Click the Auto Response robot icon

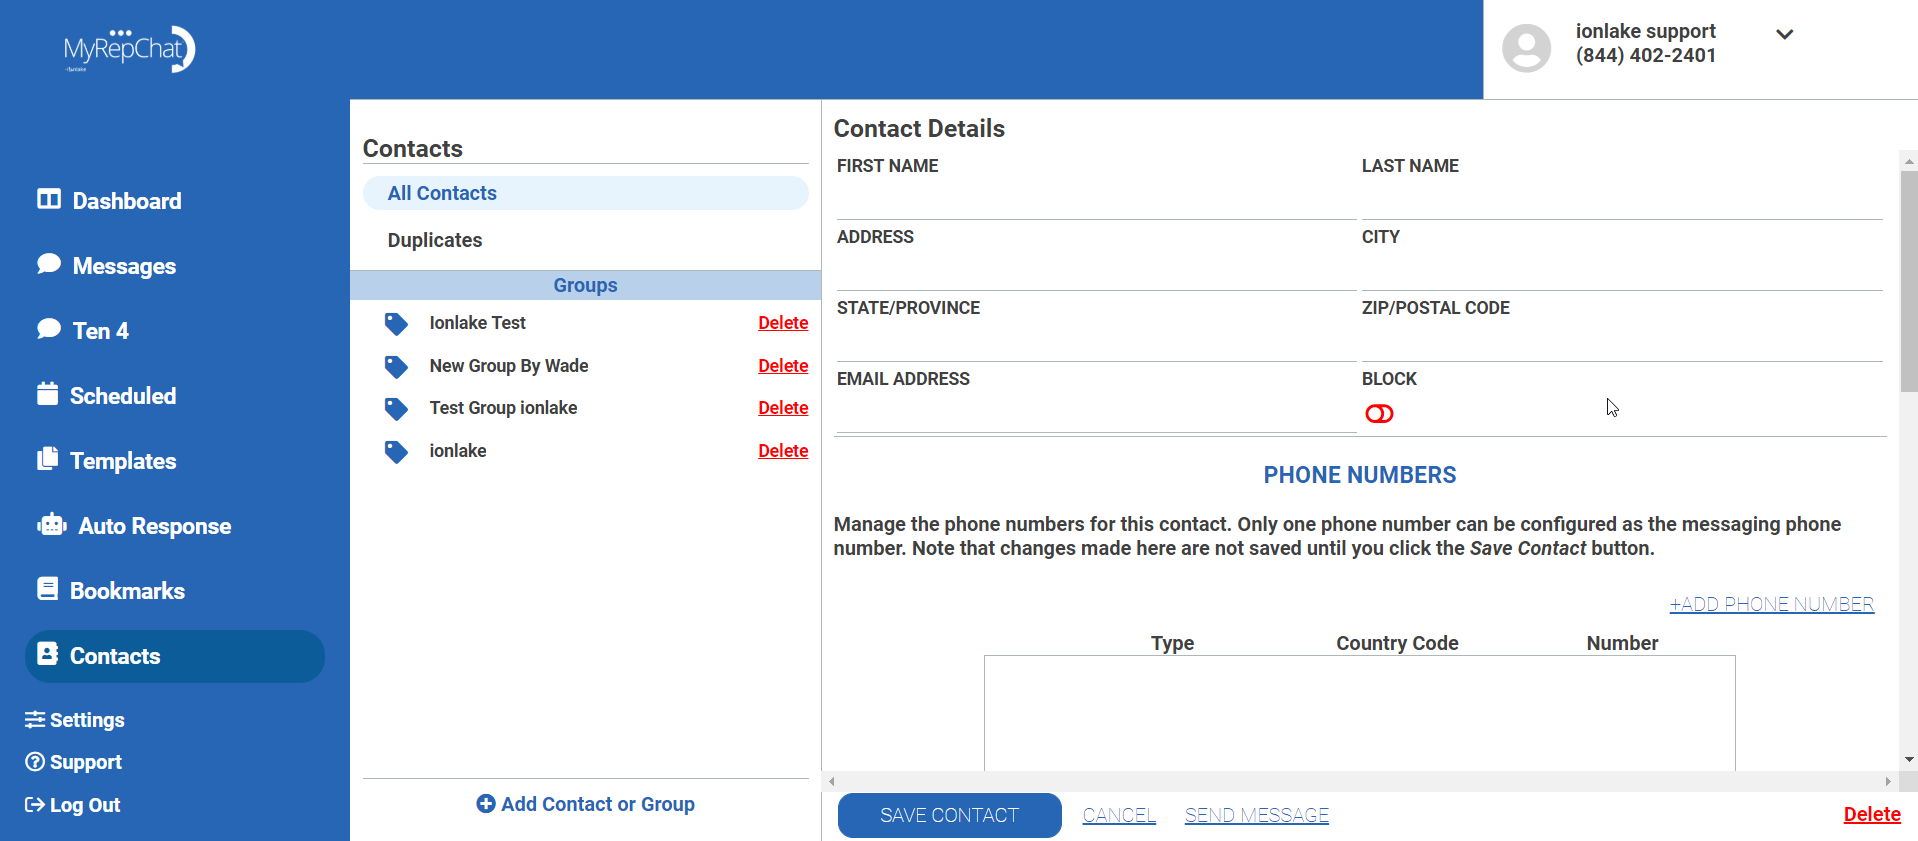tap(52, 525)
